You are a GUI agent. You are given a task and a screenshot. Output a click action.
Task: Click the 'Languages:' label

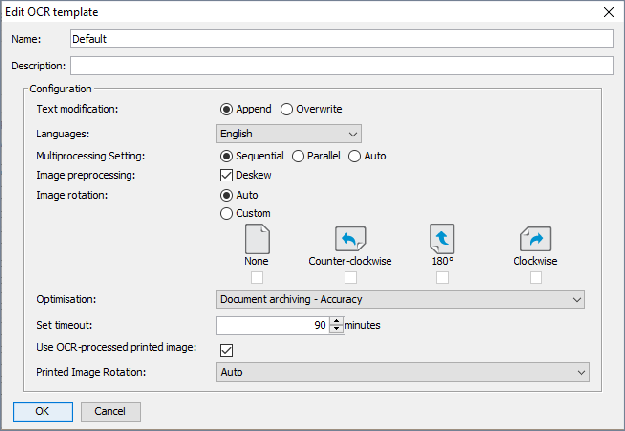(x=63, y=134)
